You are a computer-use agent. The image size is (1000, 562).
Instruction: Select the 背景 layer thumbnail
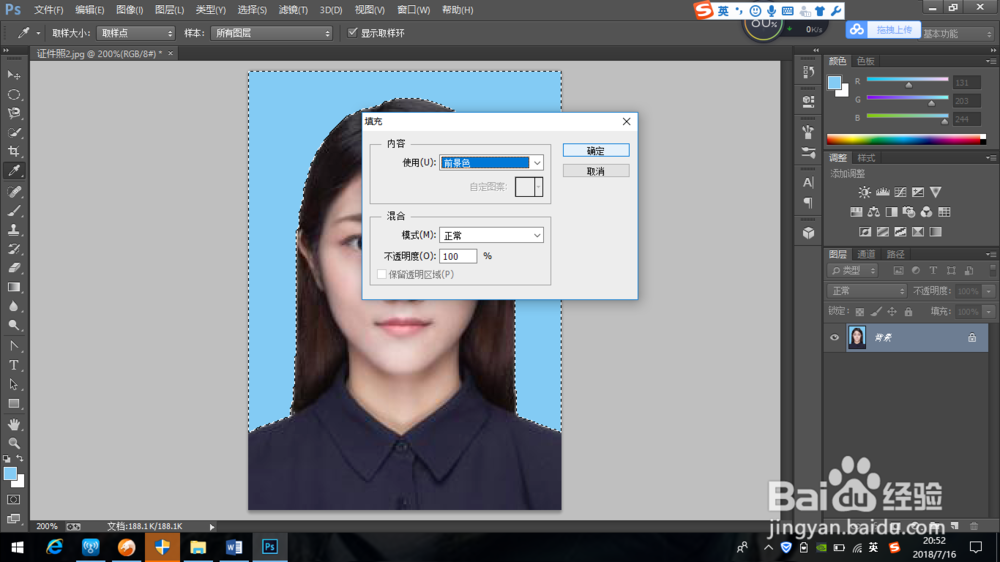[x=857, y=337]
